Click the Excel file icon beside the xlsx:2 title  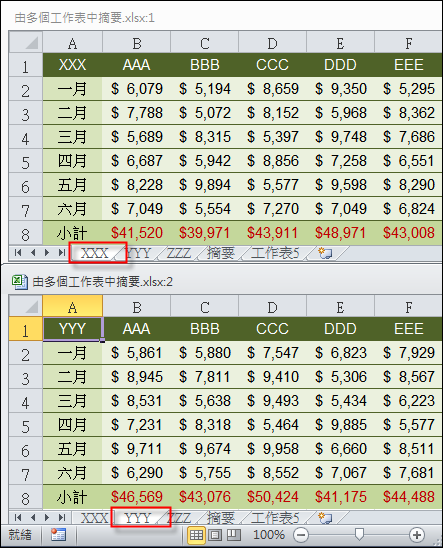click(20, 282)
